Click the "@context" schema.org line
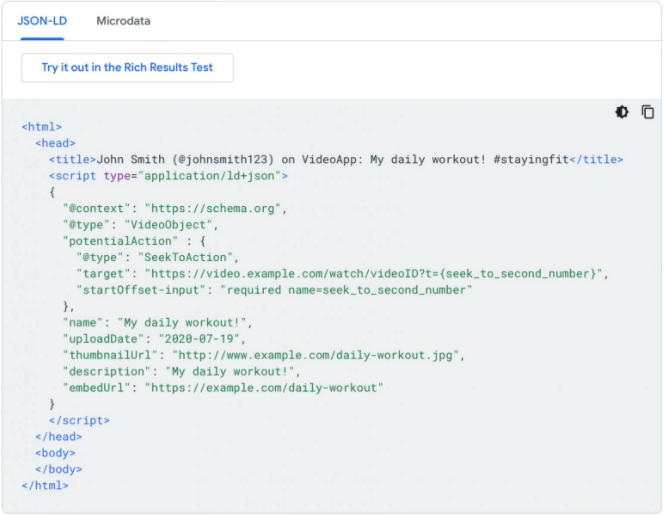Viewport: 664px width, 516px height. 175,208
